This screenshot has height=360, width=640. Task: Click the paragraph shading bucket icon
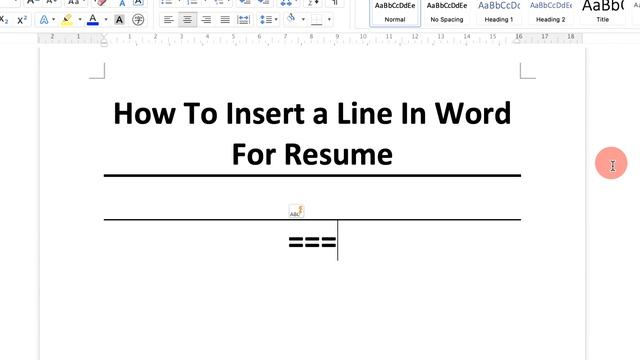[292, 19]
